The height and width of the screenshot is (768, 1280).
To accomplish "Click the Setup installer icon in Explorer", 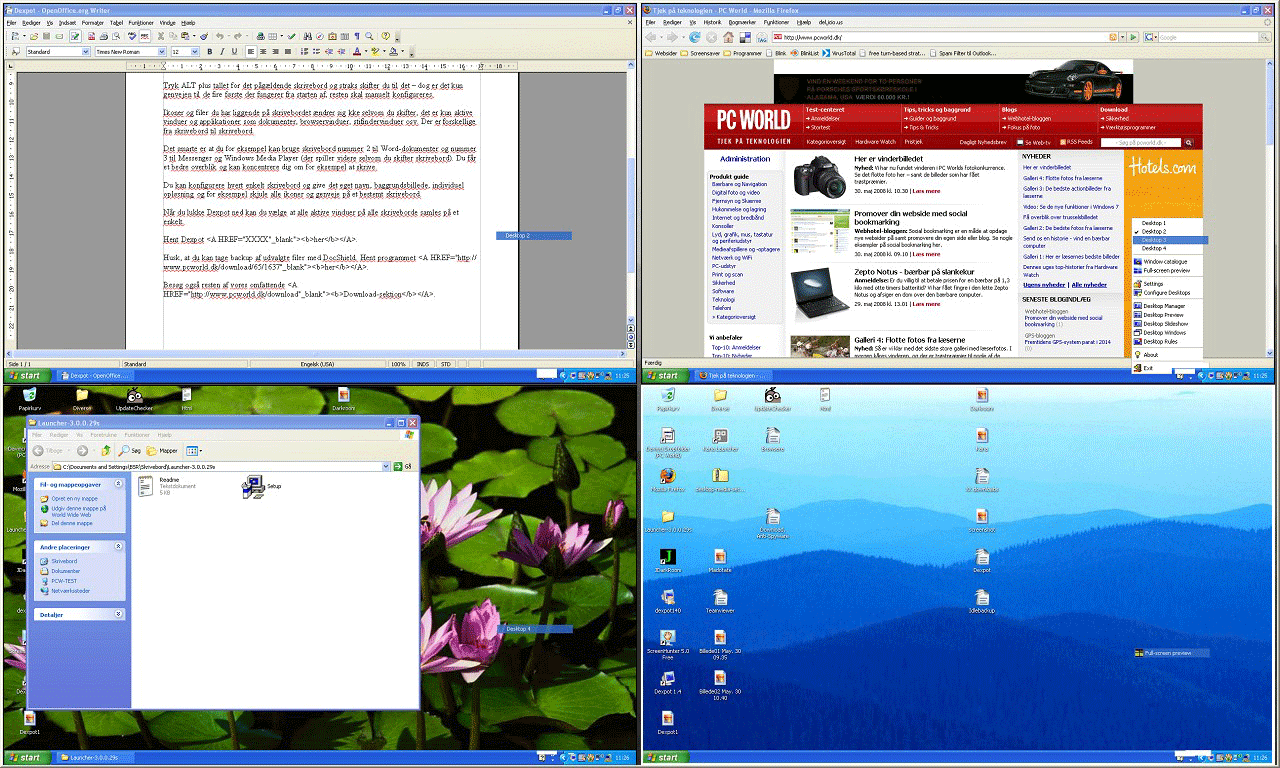I will click(x=251, y=487).
